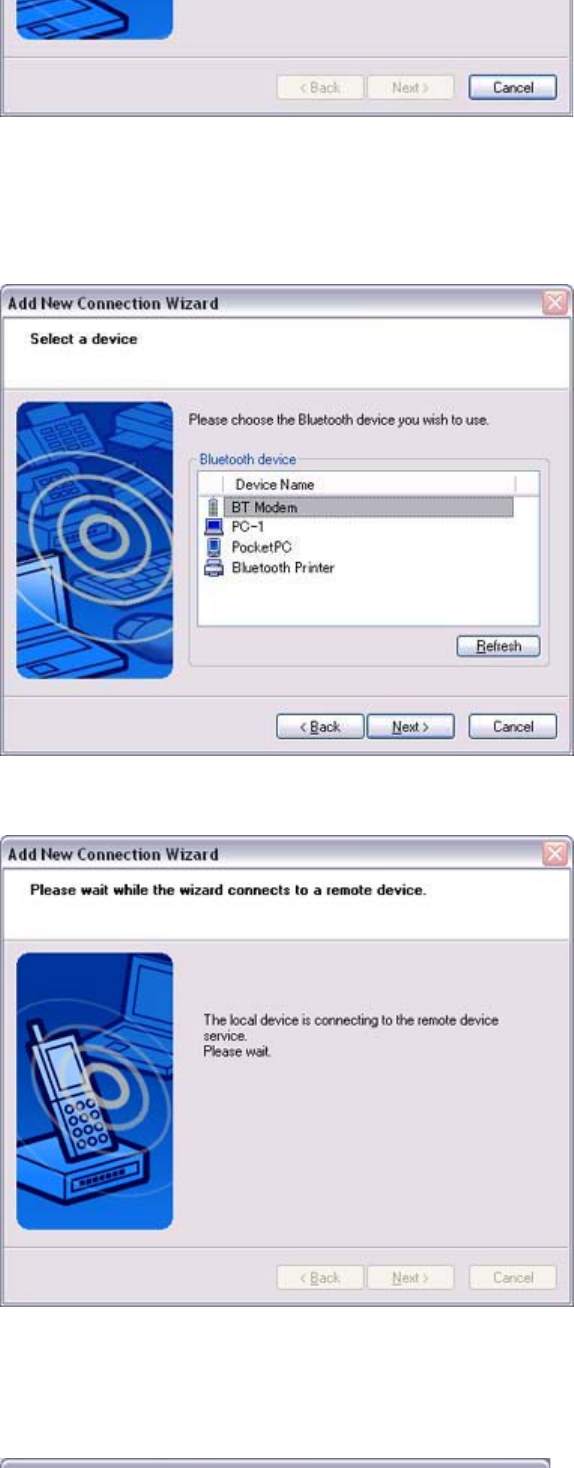Image resolution: width=574 pixels, height=1468 pixels.
Task: Refresh the Bluetooth device list
Action: click(x=498, y=646)
